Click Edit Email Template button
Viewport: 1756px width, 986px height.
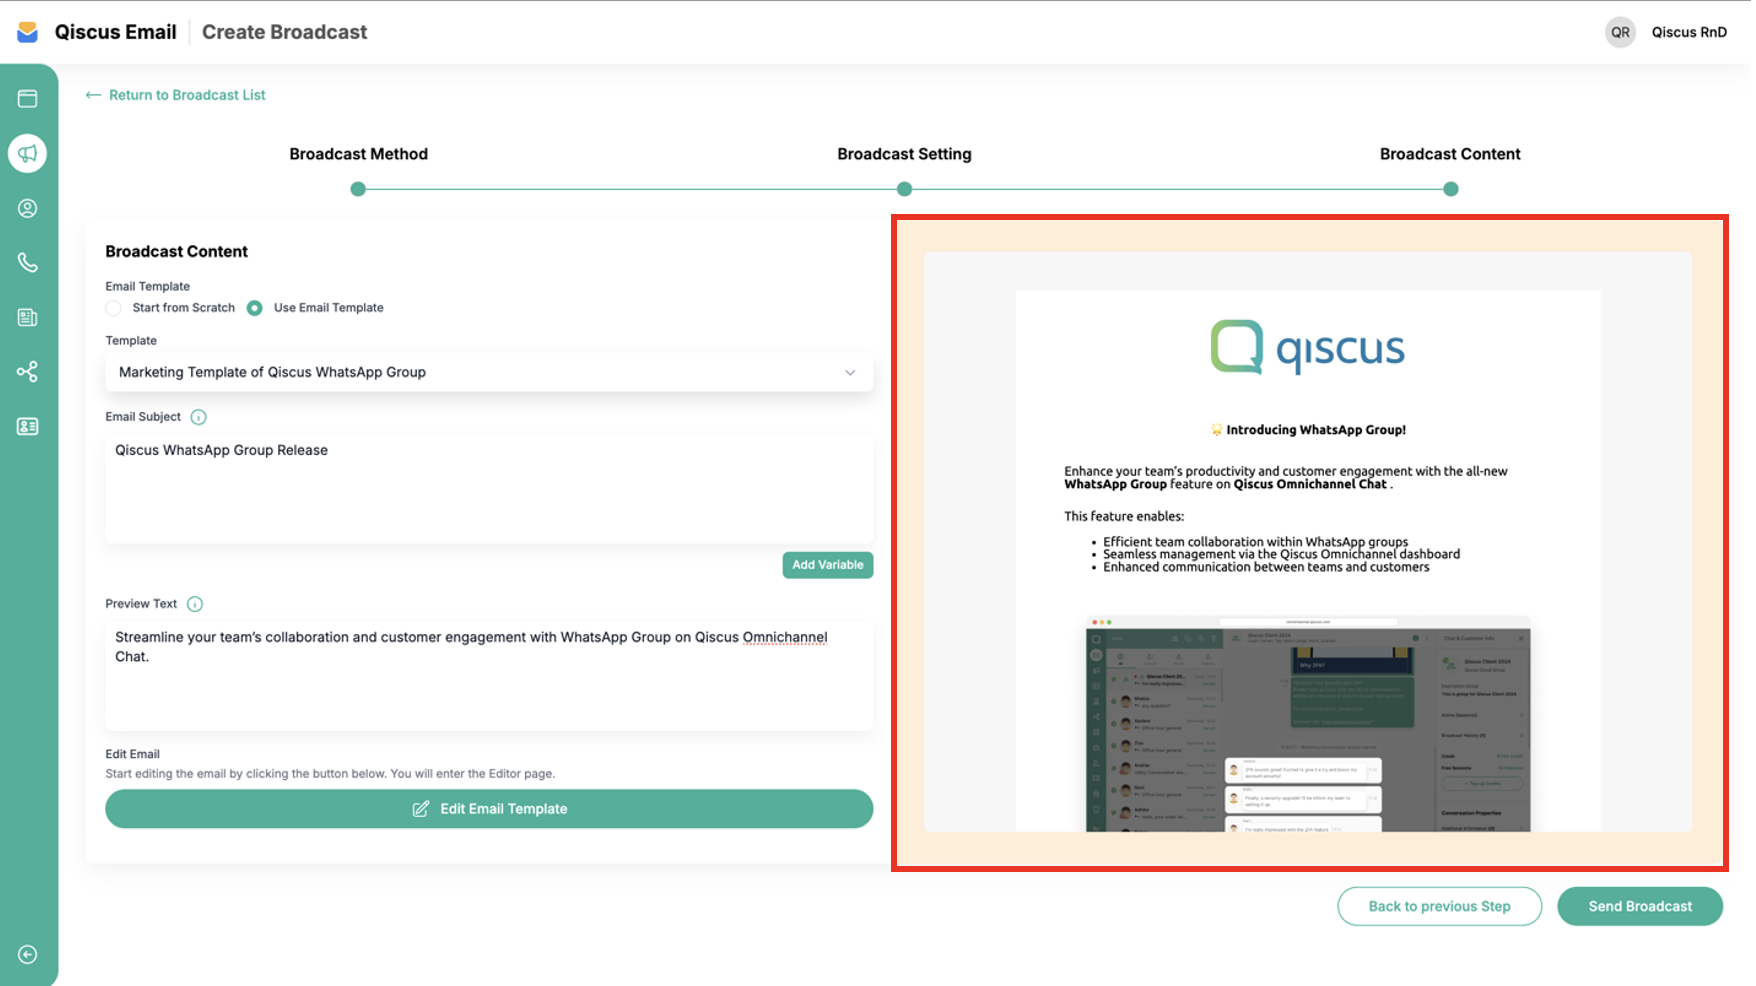click(x=489, y=809)
